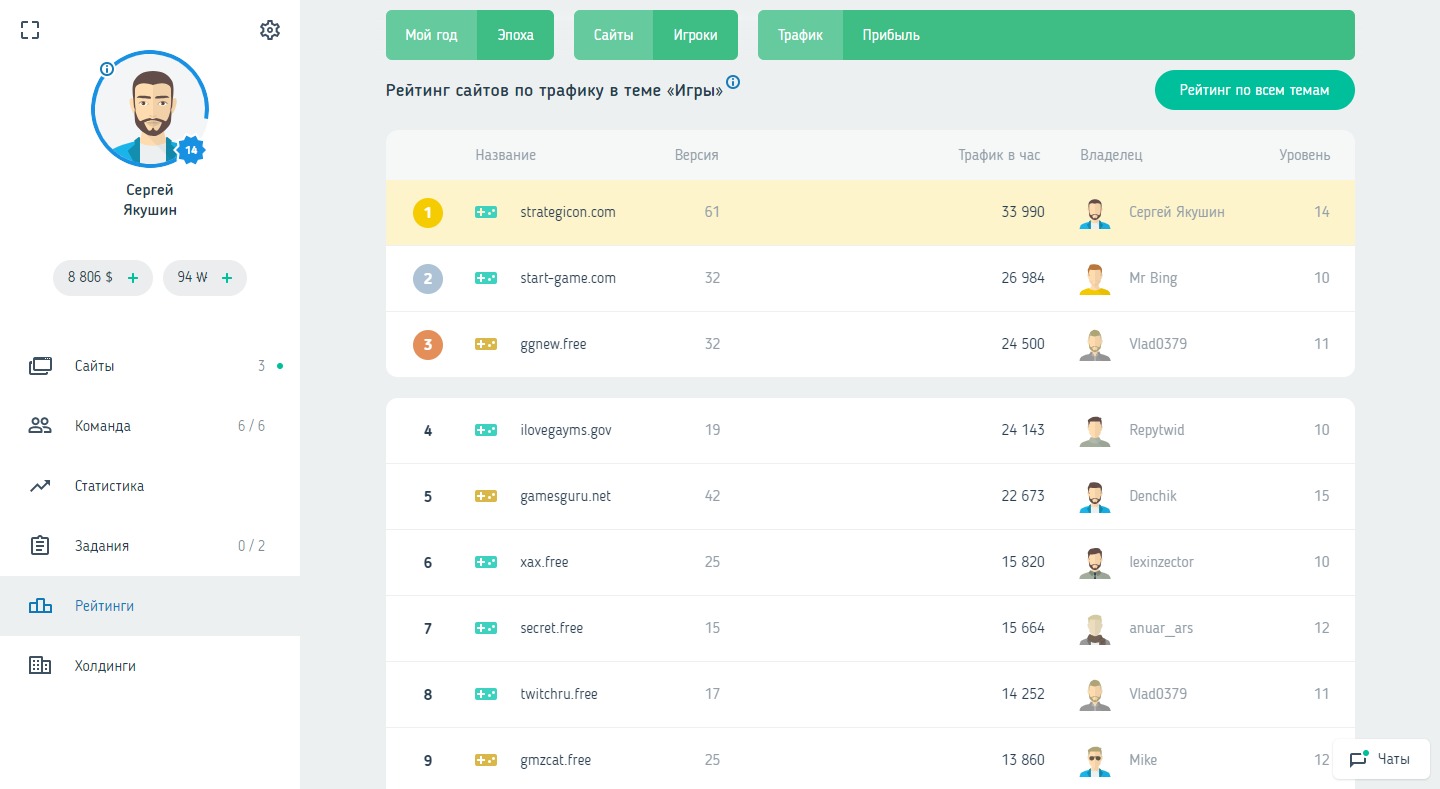The width and height of the screenshot is (1440, 789).
Task: Open the Чаты chat button
Action: (1381, 759)
